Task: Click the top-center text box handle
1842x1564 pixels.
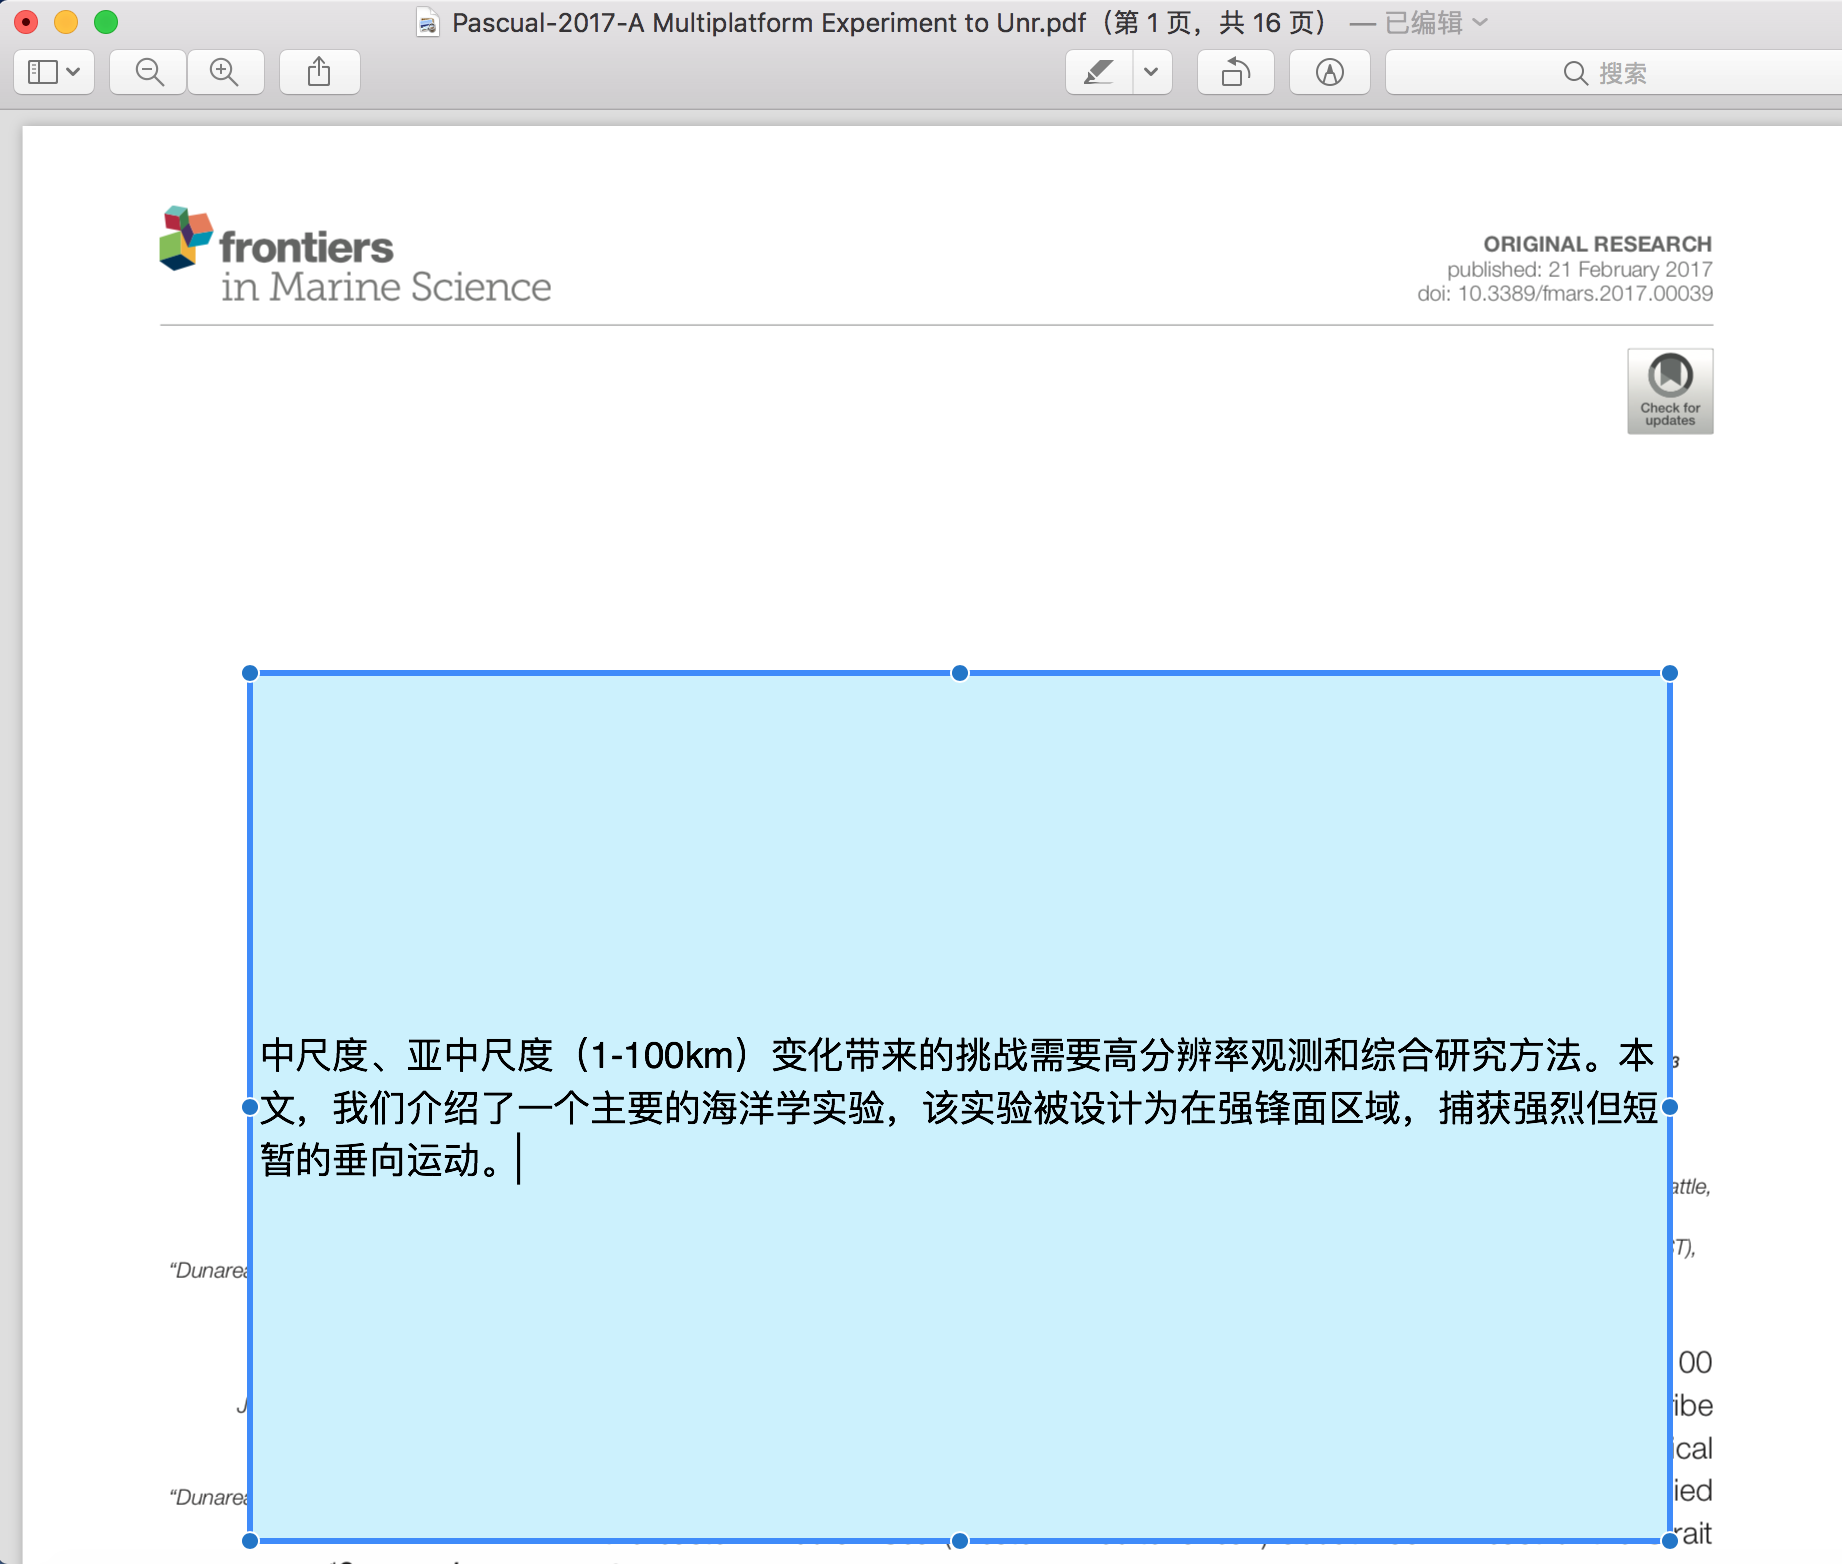Action: [x=960, y=673]
